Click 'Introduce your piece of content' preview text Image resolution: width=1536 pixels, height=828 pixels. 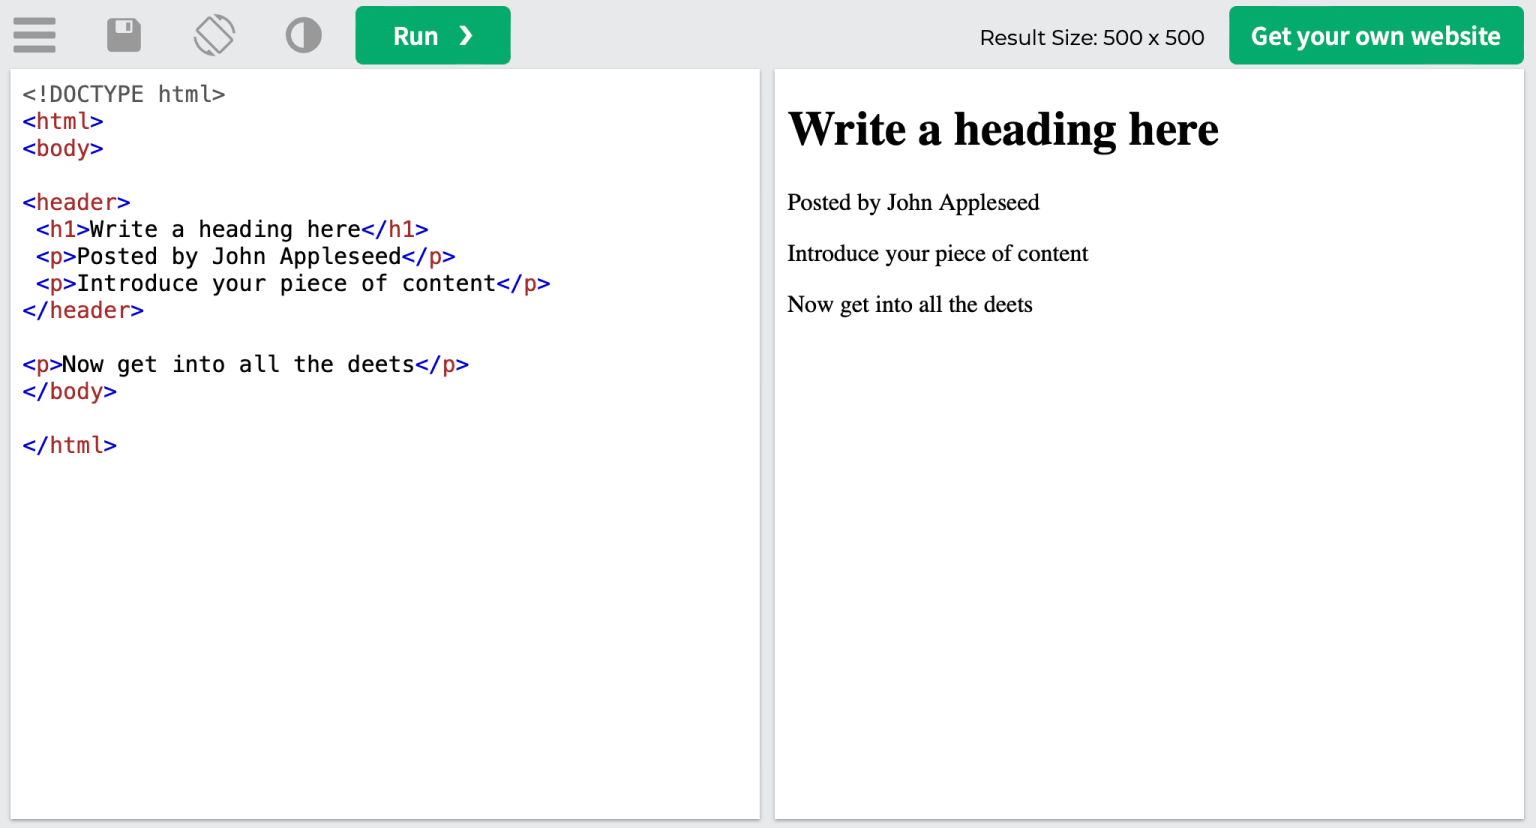tap(937, 254)
